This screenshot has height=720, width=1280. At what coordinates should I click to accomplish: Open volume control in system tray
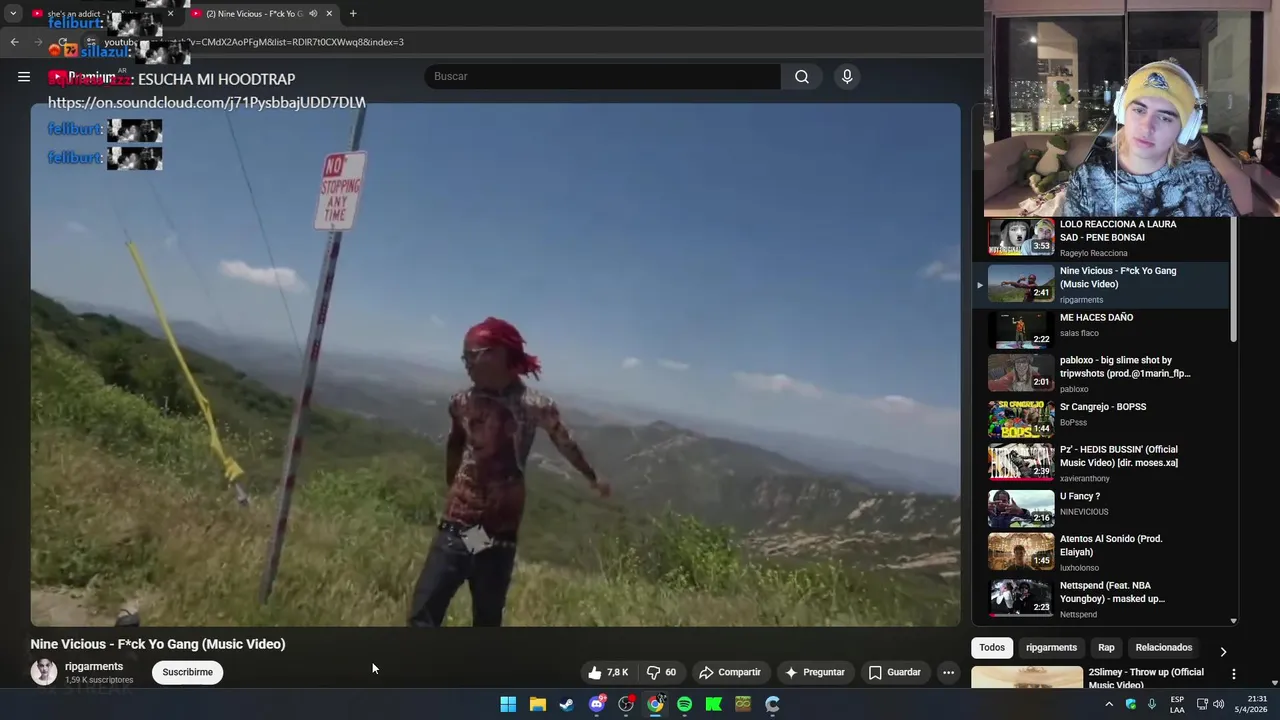click(x=1219, y=704)
